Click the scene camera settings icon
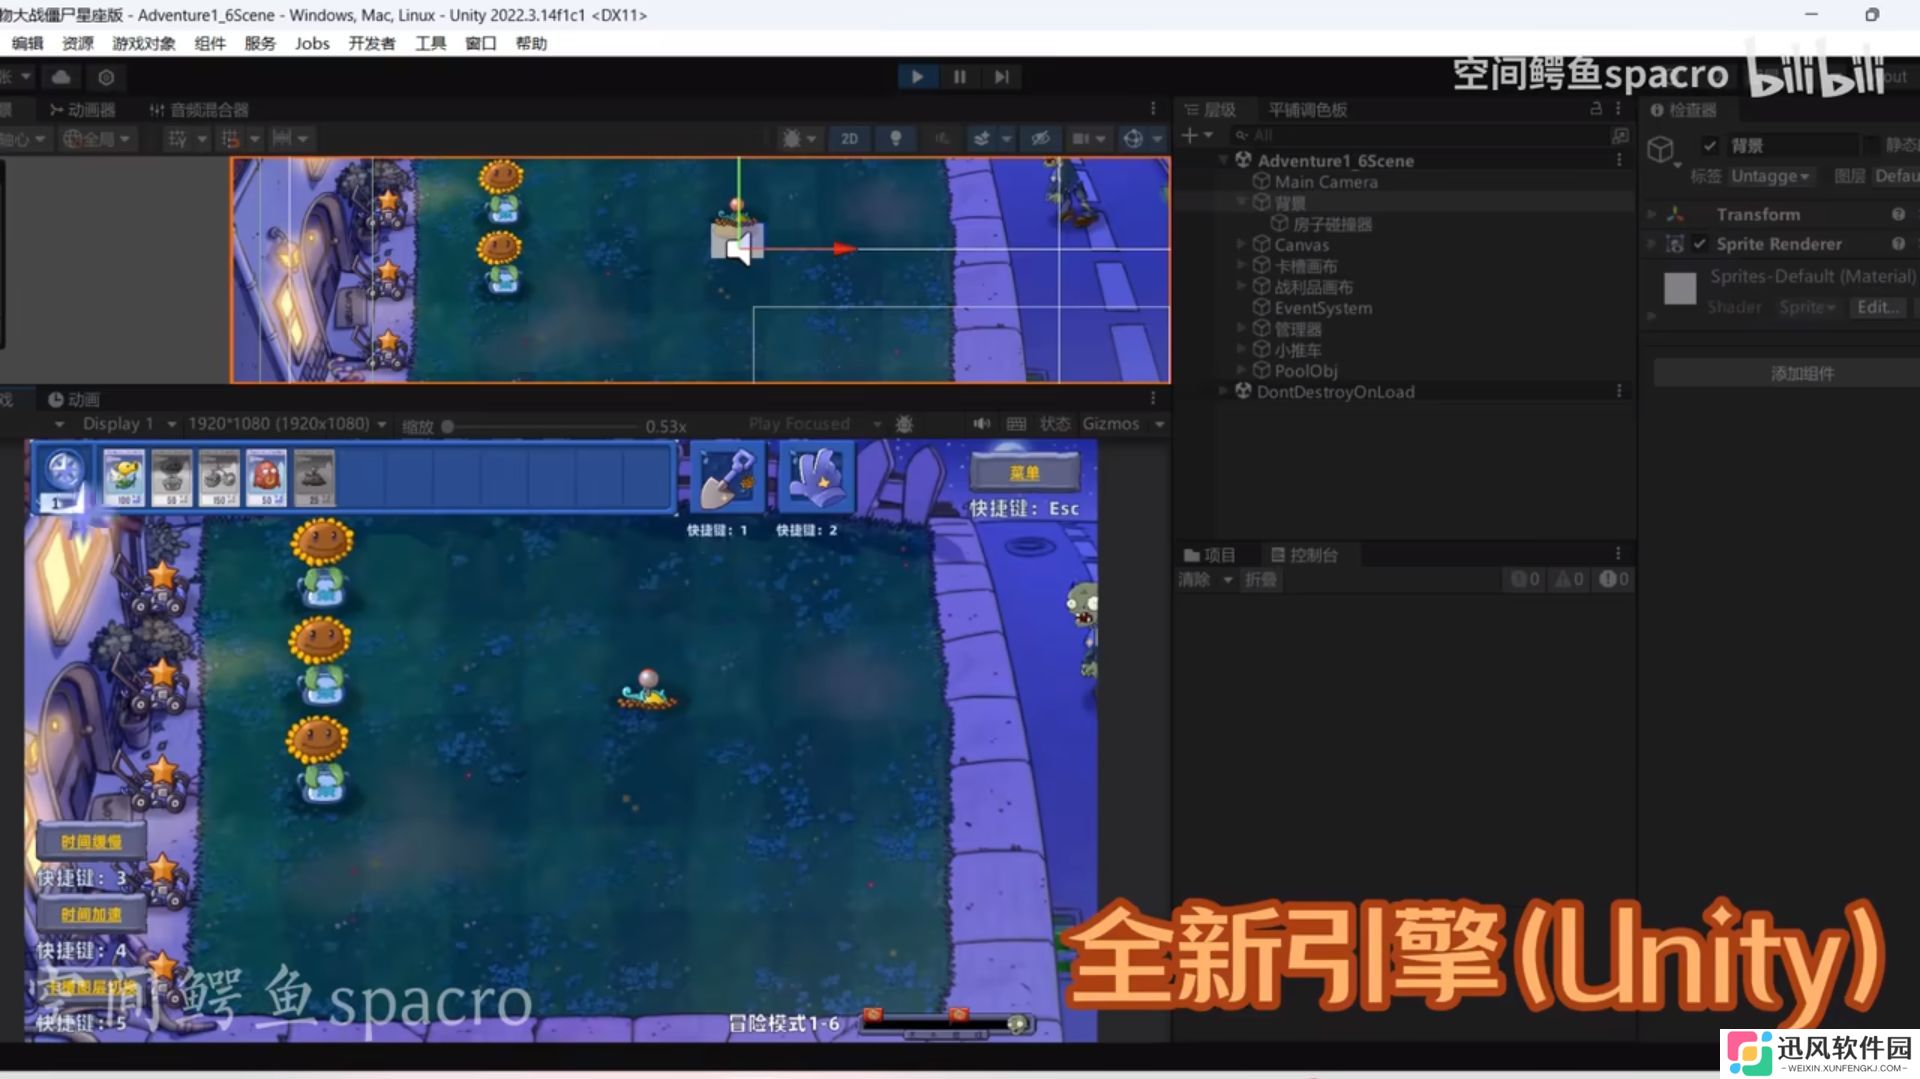This screenshot has height=1079, width=1920. (1080, 139)
